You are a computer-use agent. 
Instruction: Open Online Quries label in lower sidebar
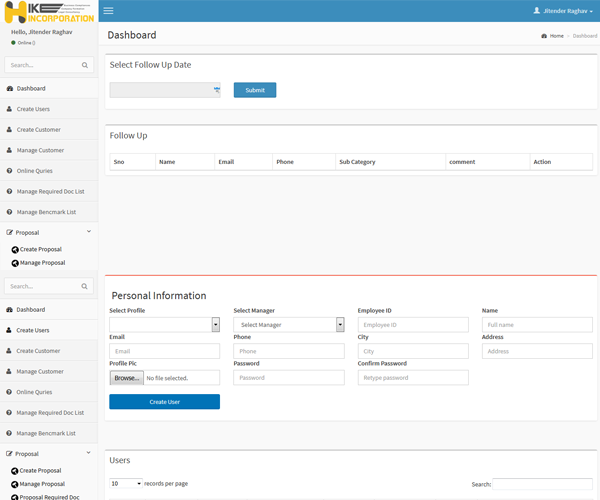(34, 392)
